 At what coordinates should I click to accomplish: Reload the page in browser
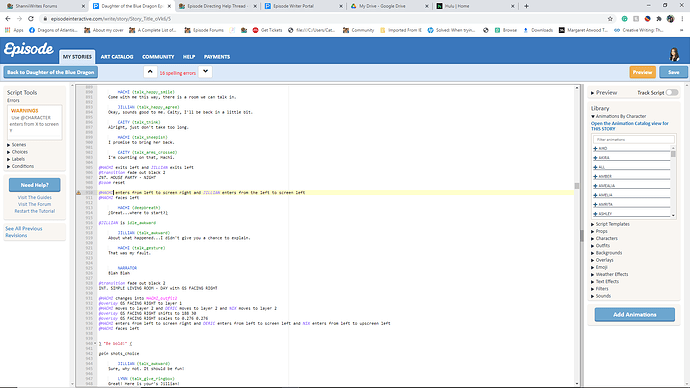coord(31,18)
